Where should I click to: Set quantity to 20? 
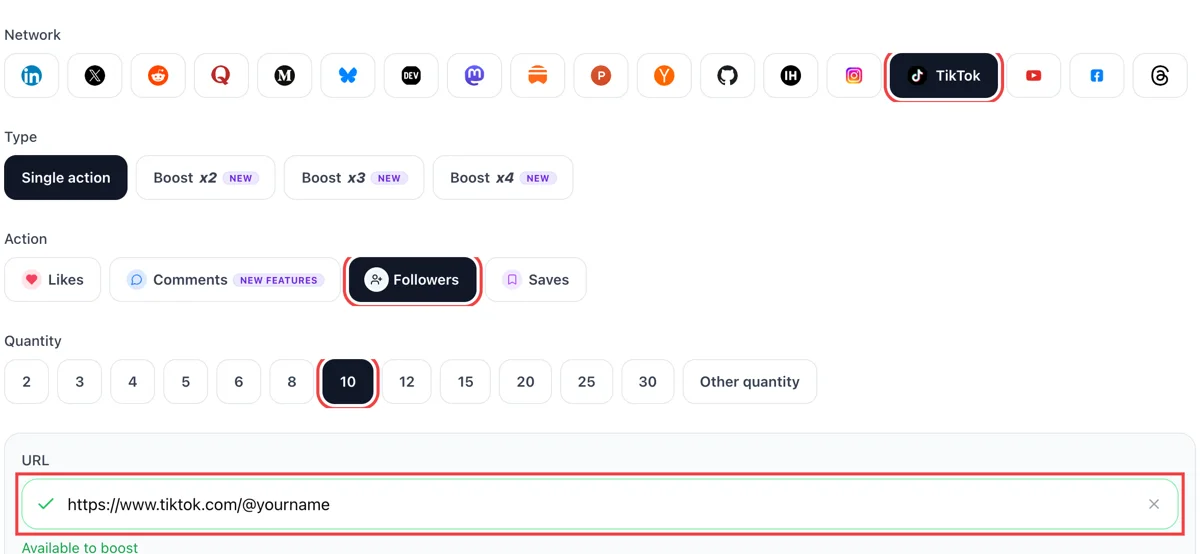click(x=526, y=382)
